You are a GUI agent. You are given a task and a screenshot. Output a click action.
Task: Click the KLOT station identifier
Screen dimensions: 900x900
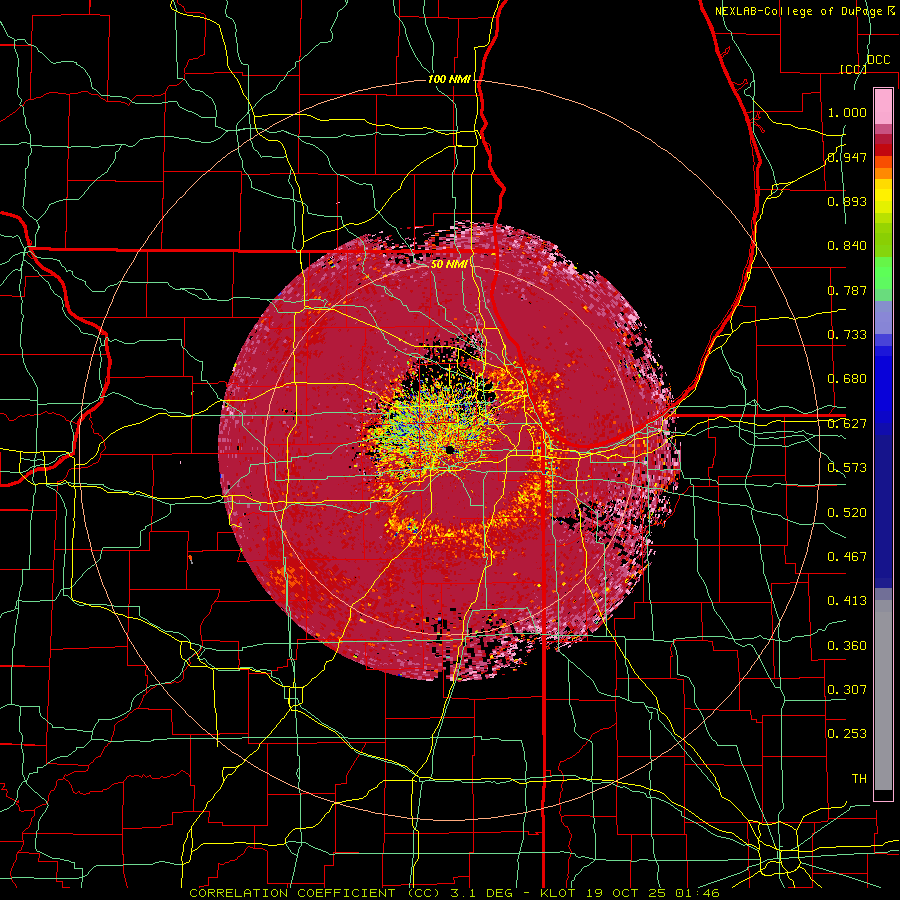click(x=559, y=893)
